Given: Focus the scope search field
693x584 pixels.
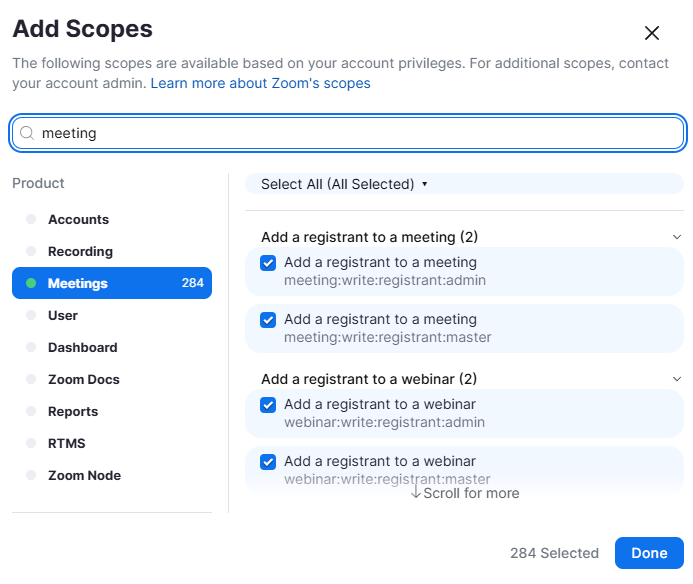Looking at the screenshot, I should [x=348, y=133].
